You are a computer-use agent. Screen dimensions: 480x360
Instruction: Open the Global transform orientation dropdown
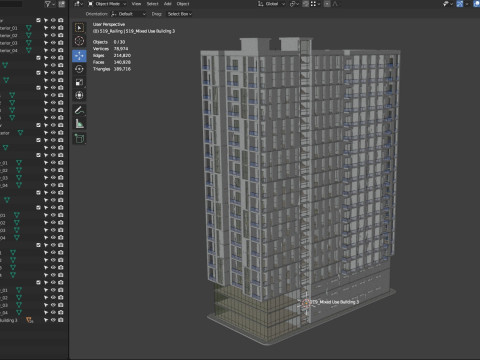point(272,4)
